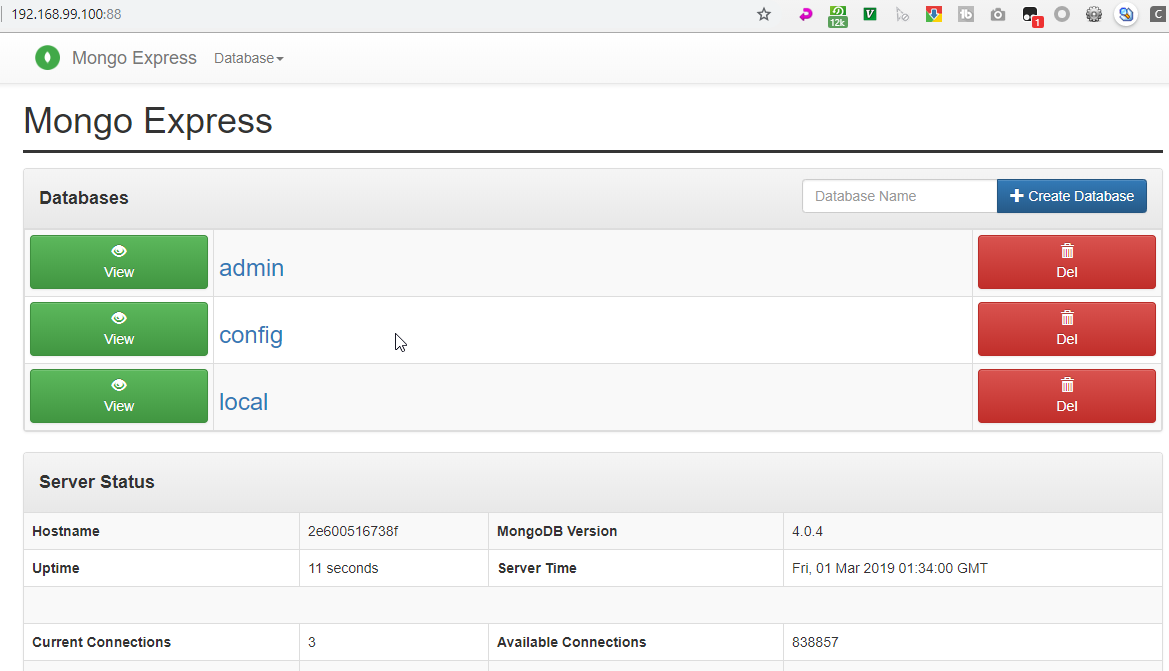Click the pink arrow extension icon

tap(806, 14)
